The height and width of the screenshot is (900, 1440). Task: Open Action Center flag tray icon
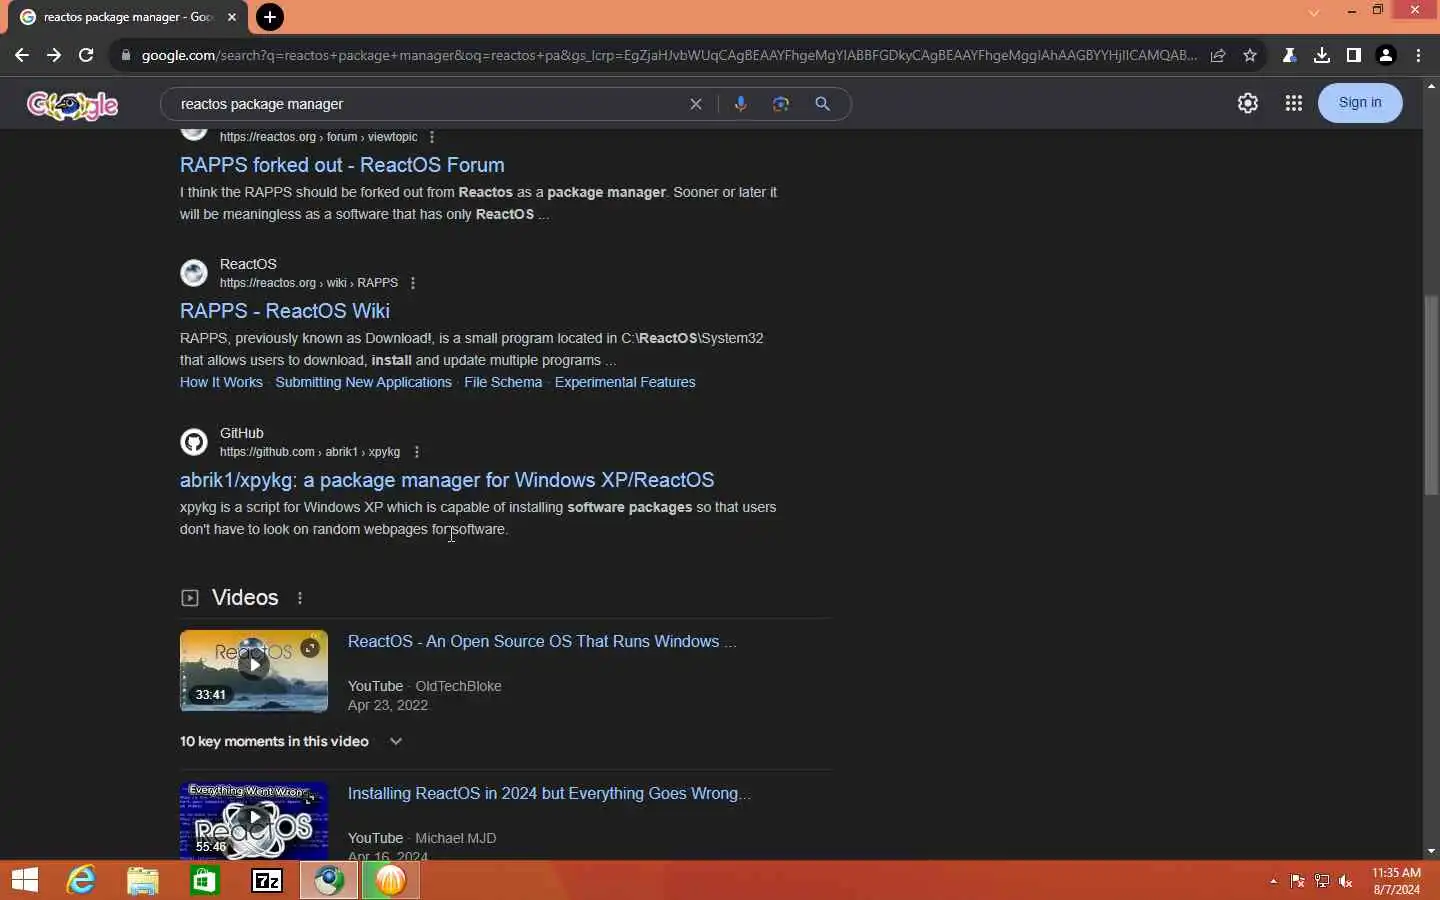1297,881
